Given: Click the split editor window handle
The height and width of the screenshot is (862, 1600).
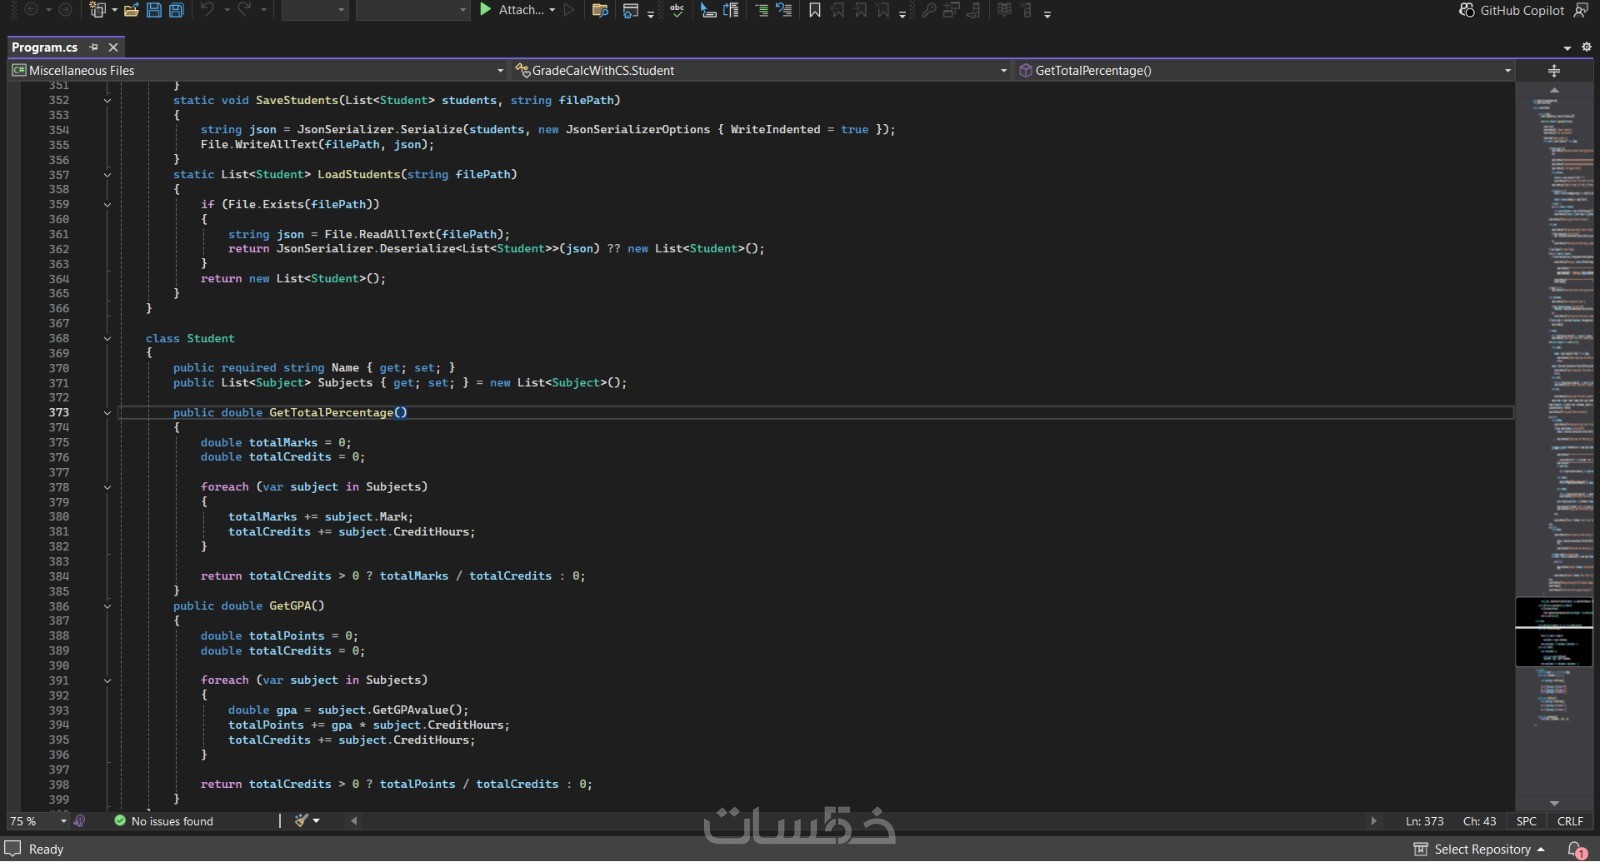Looking at the screenshot, I should [x=1554, y=71].
